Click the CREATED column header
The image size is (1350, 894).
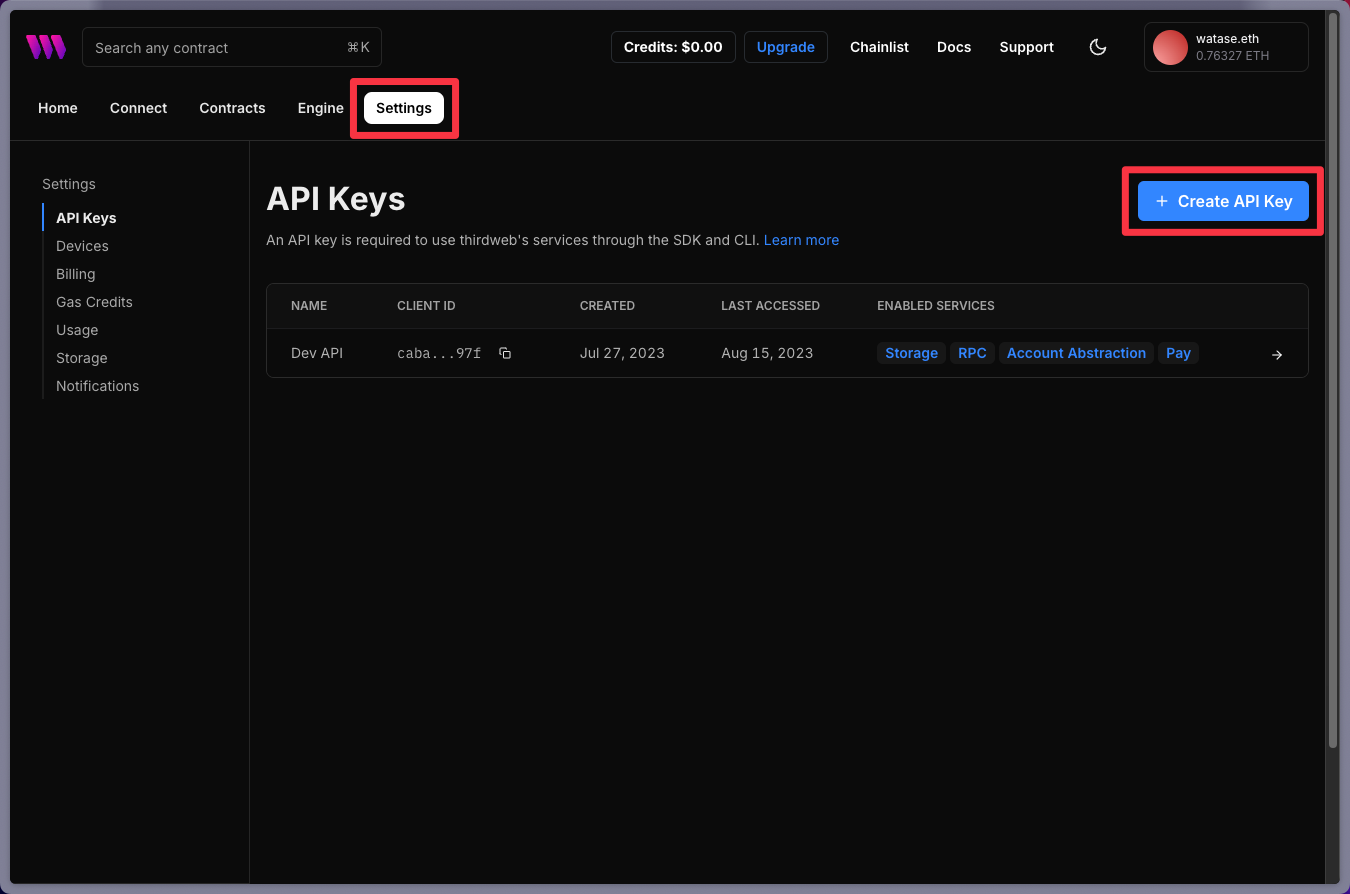pos(607,306)
